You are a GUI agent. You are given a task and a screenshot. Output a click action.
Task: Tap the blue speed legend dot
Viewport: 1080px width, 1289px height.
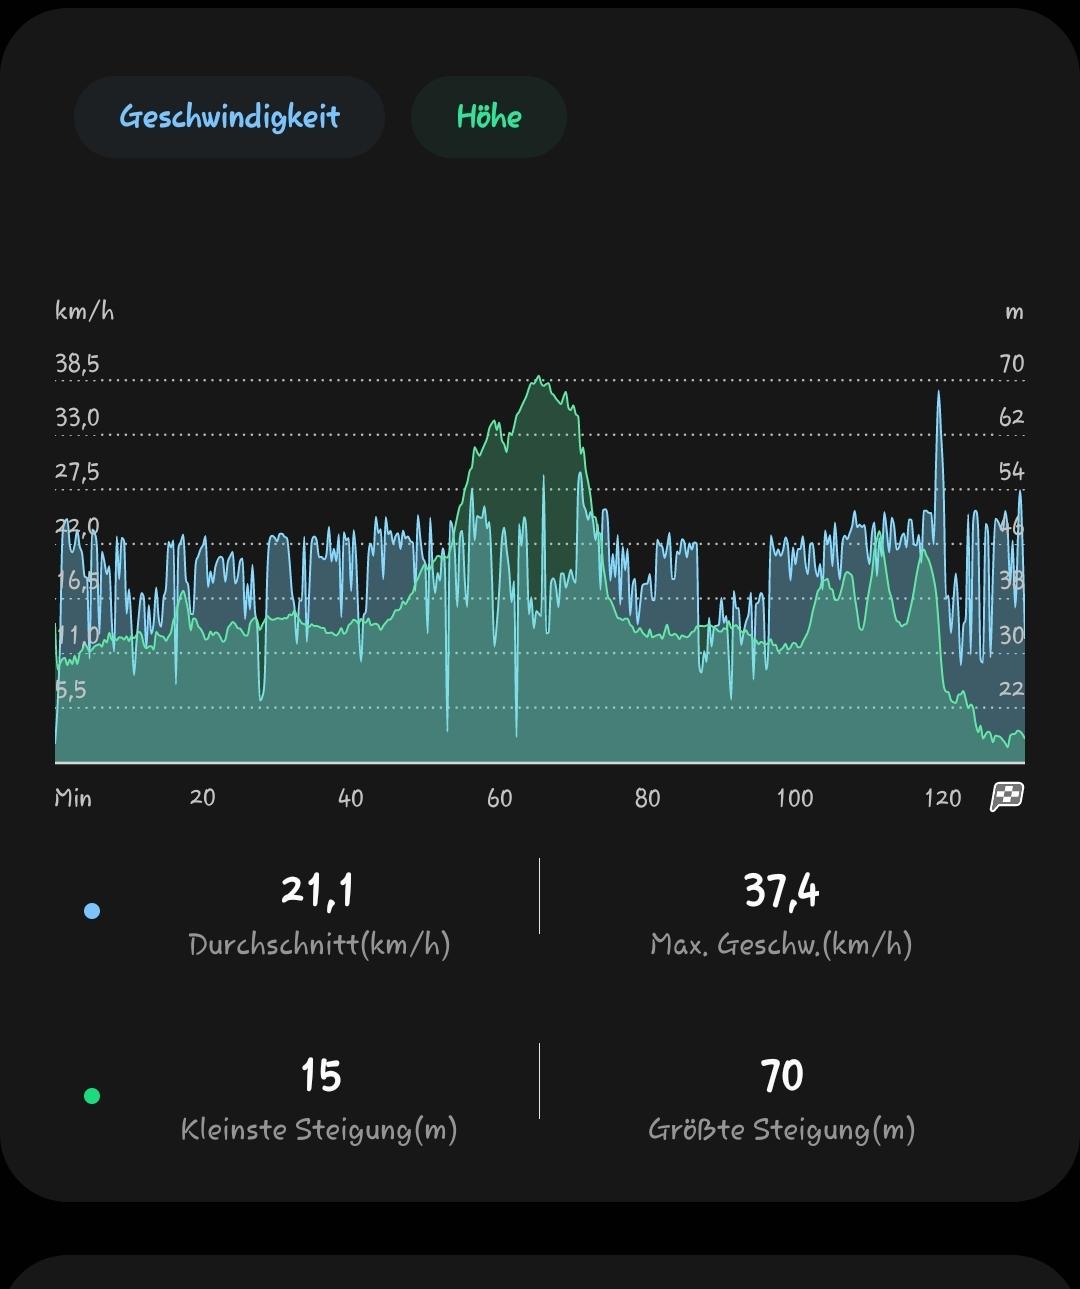(92, 911)
